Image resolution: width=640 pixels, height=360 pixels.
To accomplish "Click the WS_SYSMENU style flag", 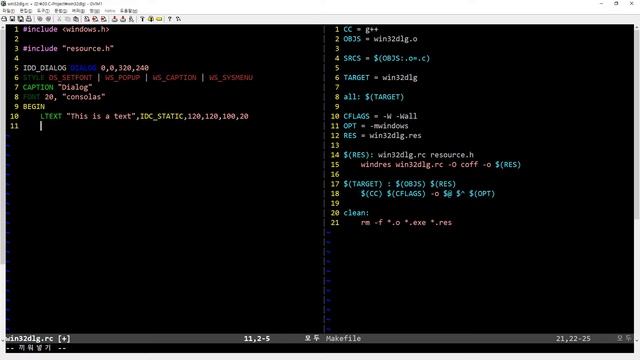I will tap(231, 78).
